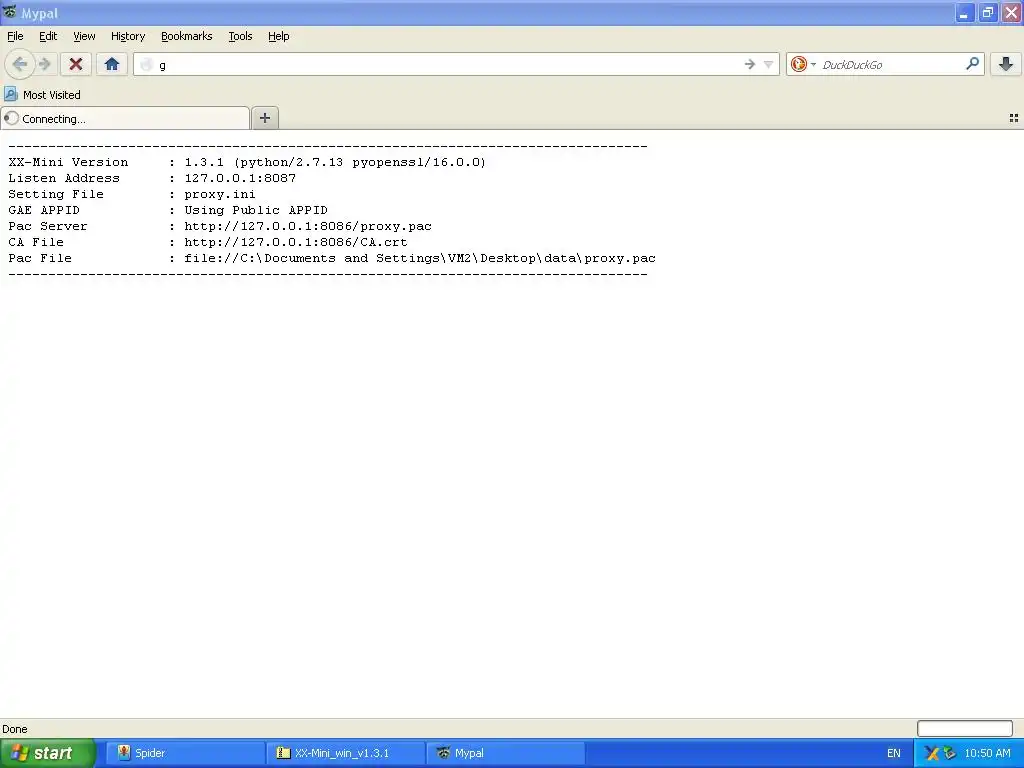Click the XX-Mini Version label
Image resolution: width=1024 pixels, height=768 pixels.
69,162
